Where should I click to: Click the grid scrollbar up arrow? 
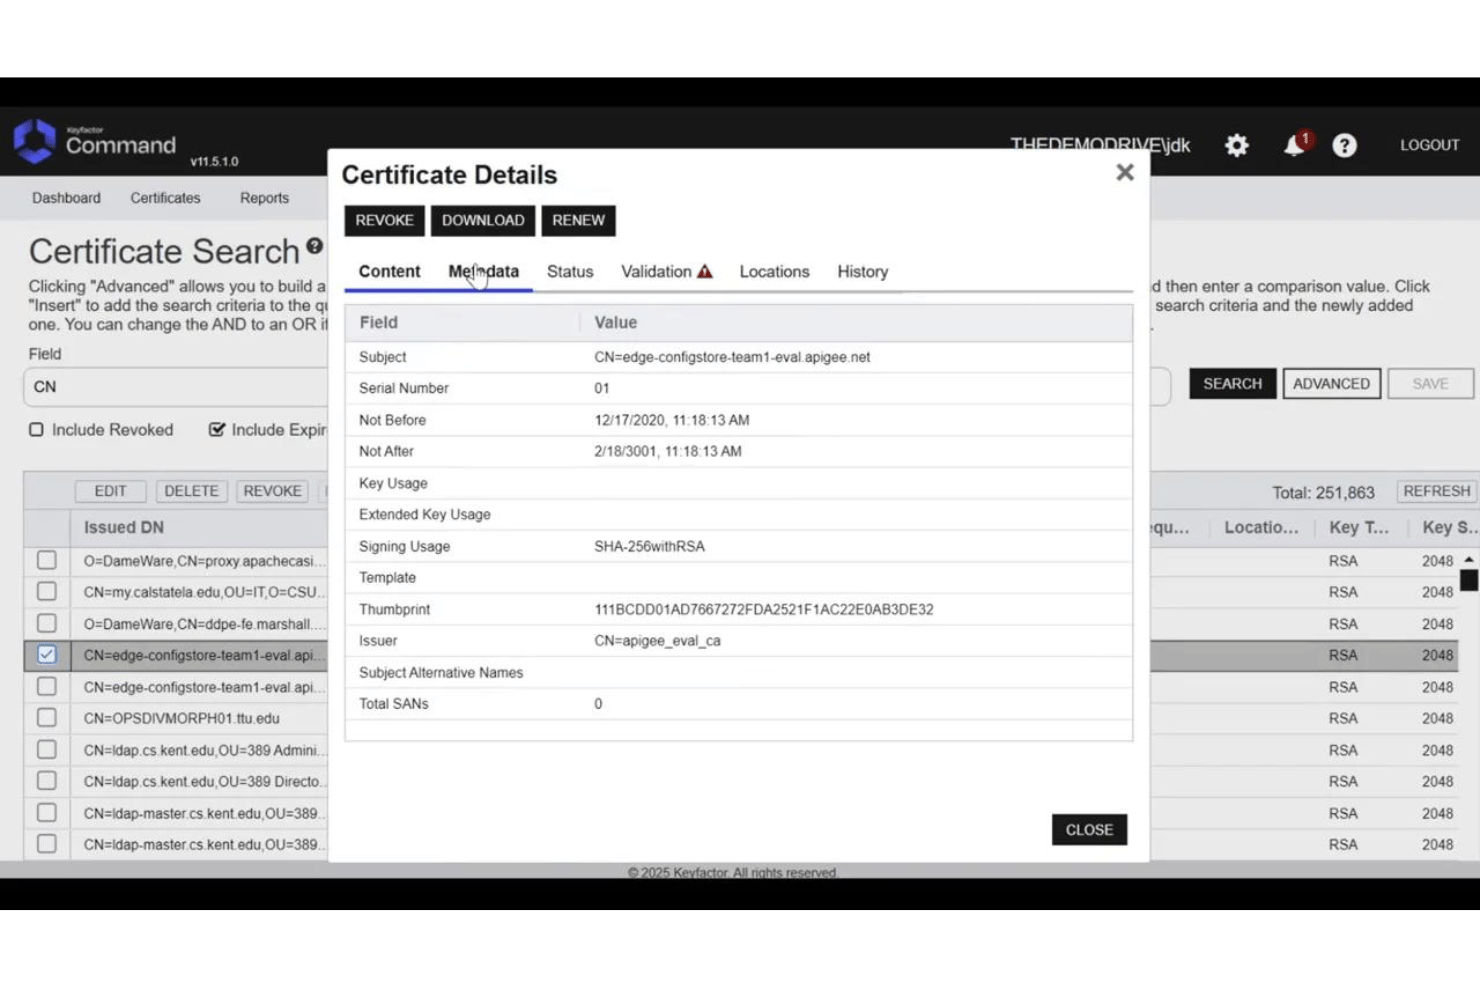click(x=1468, y=559)
